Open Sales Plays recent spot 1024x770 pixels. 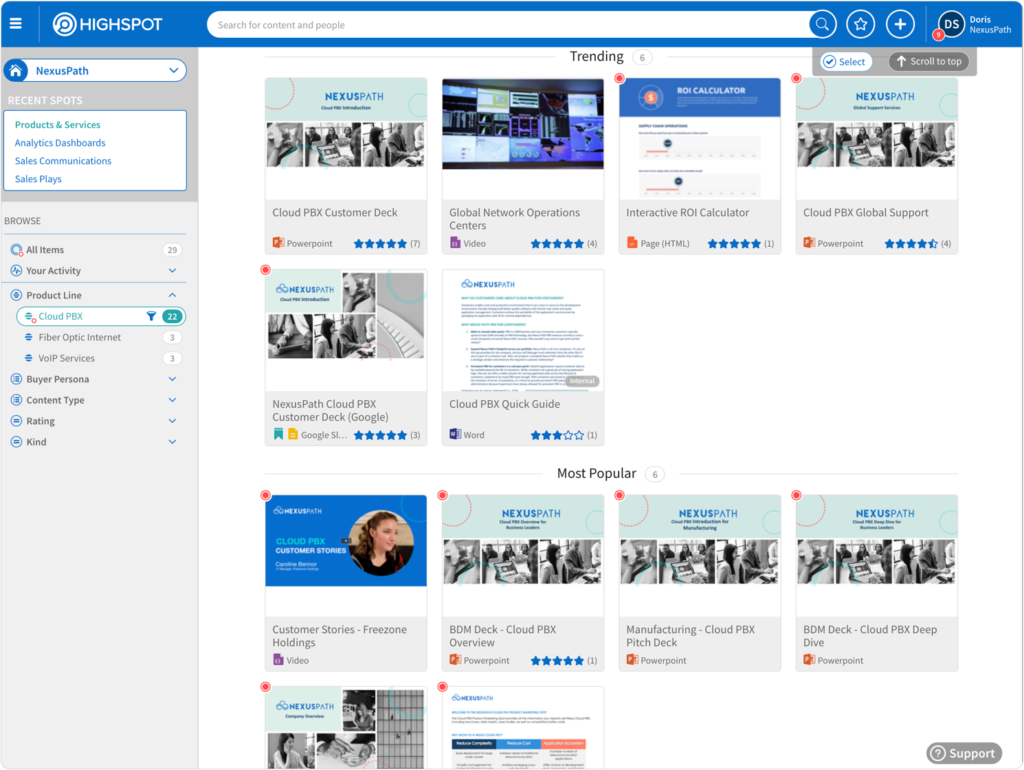(38, 179)
